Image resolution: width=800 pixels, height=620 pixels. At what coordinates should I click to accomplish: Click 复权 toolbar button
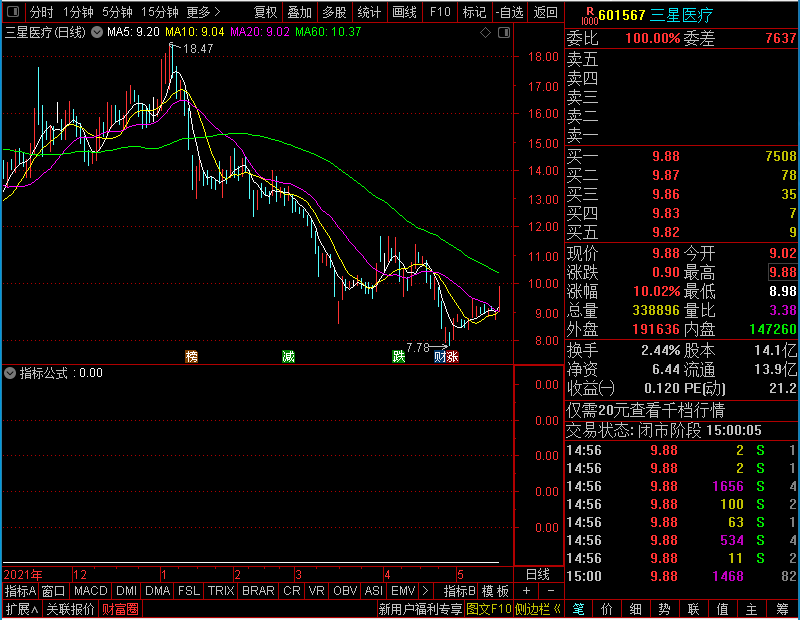pyautogui.click(x=265, y=12)
